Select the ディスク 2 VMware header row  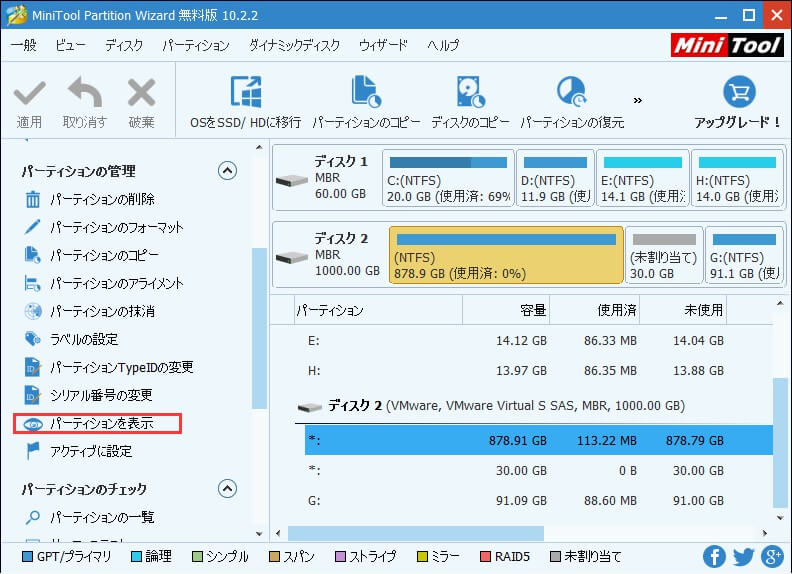pyautogui.click(x=534, y=406)
